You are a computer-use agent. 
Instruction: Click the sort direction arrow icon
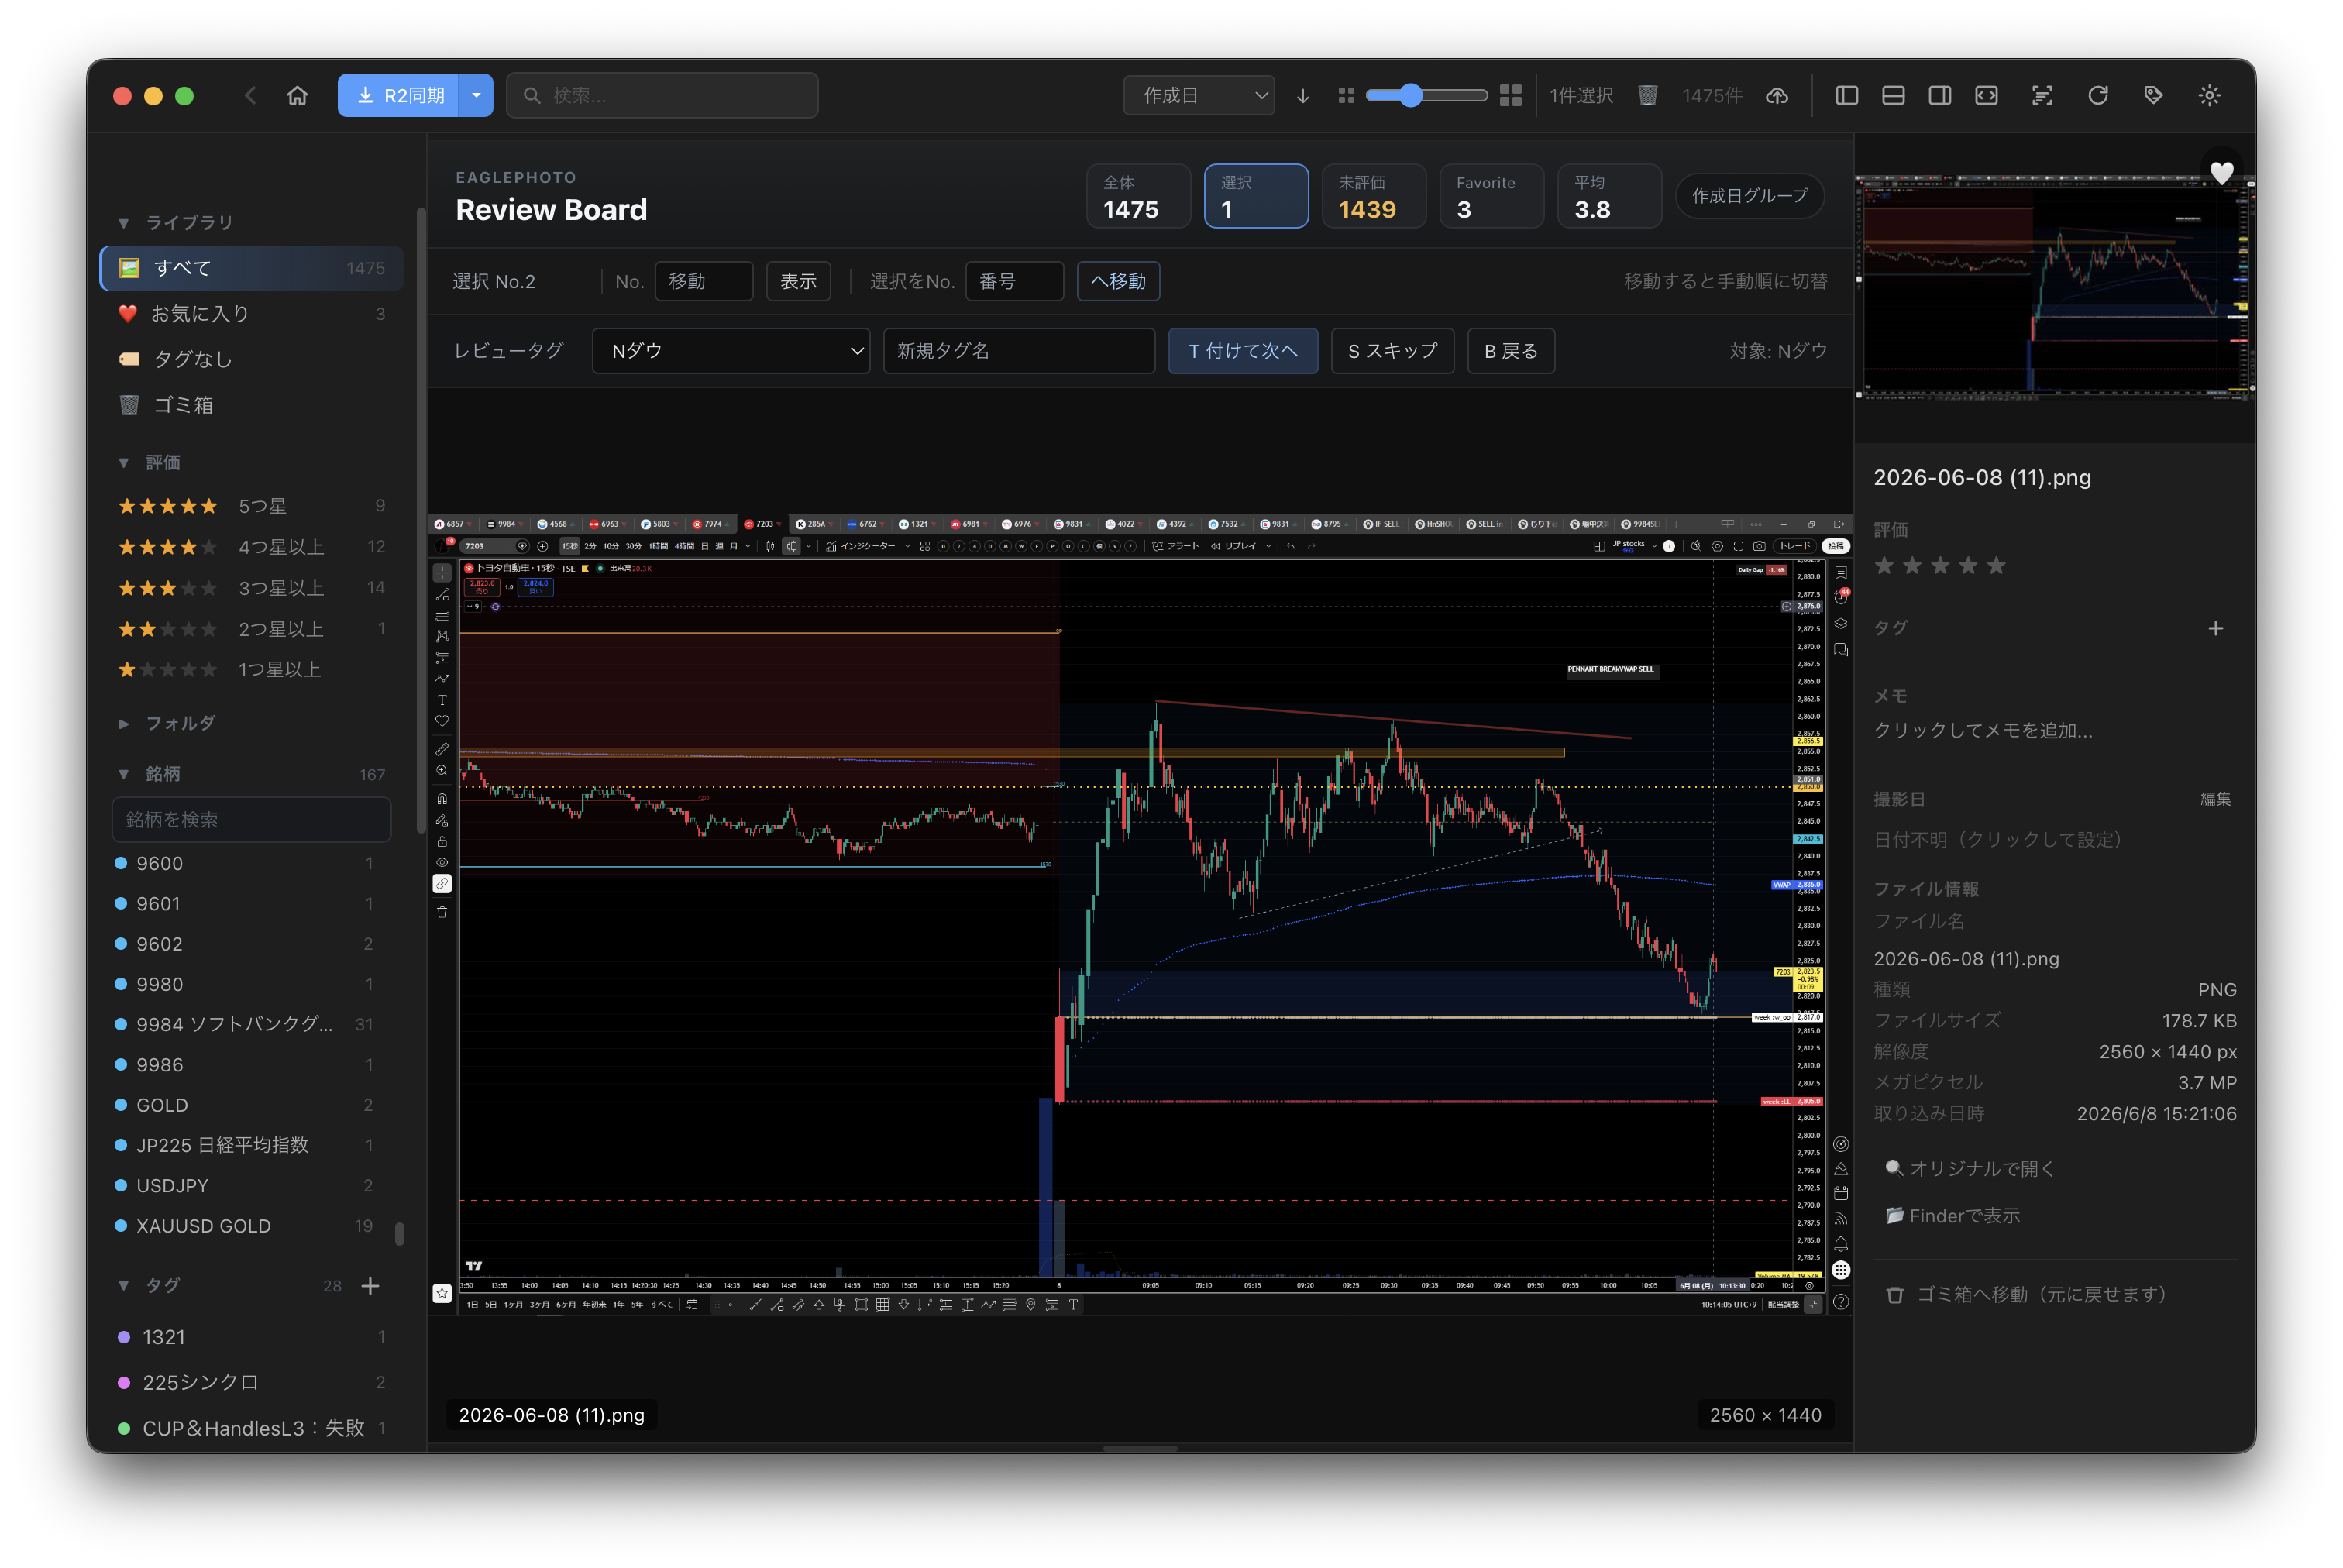1302,95
